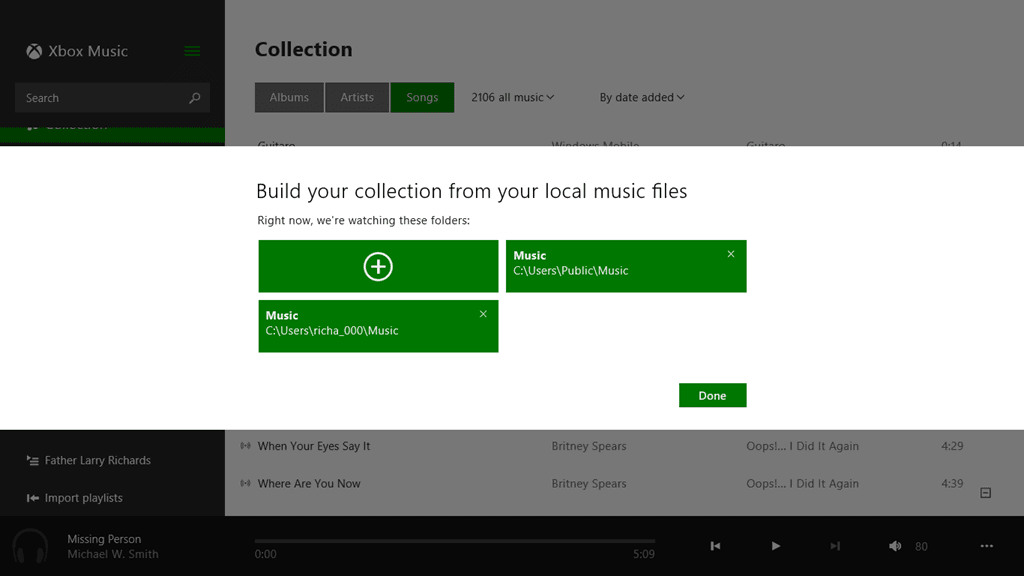The image size is (1024, 576).
Task: Open the more options ellipsis icon
Action: [987, 546]
